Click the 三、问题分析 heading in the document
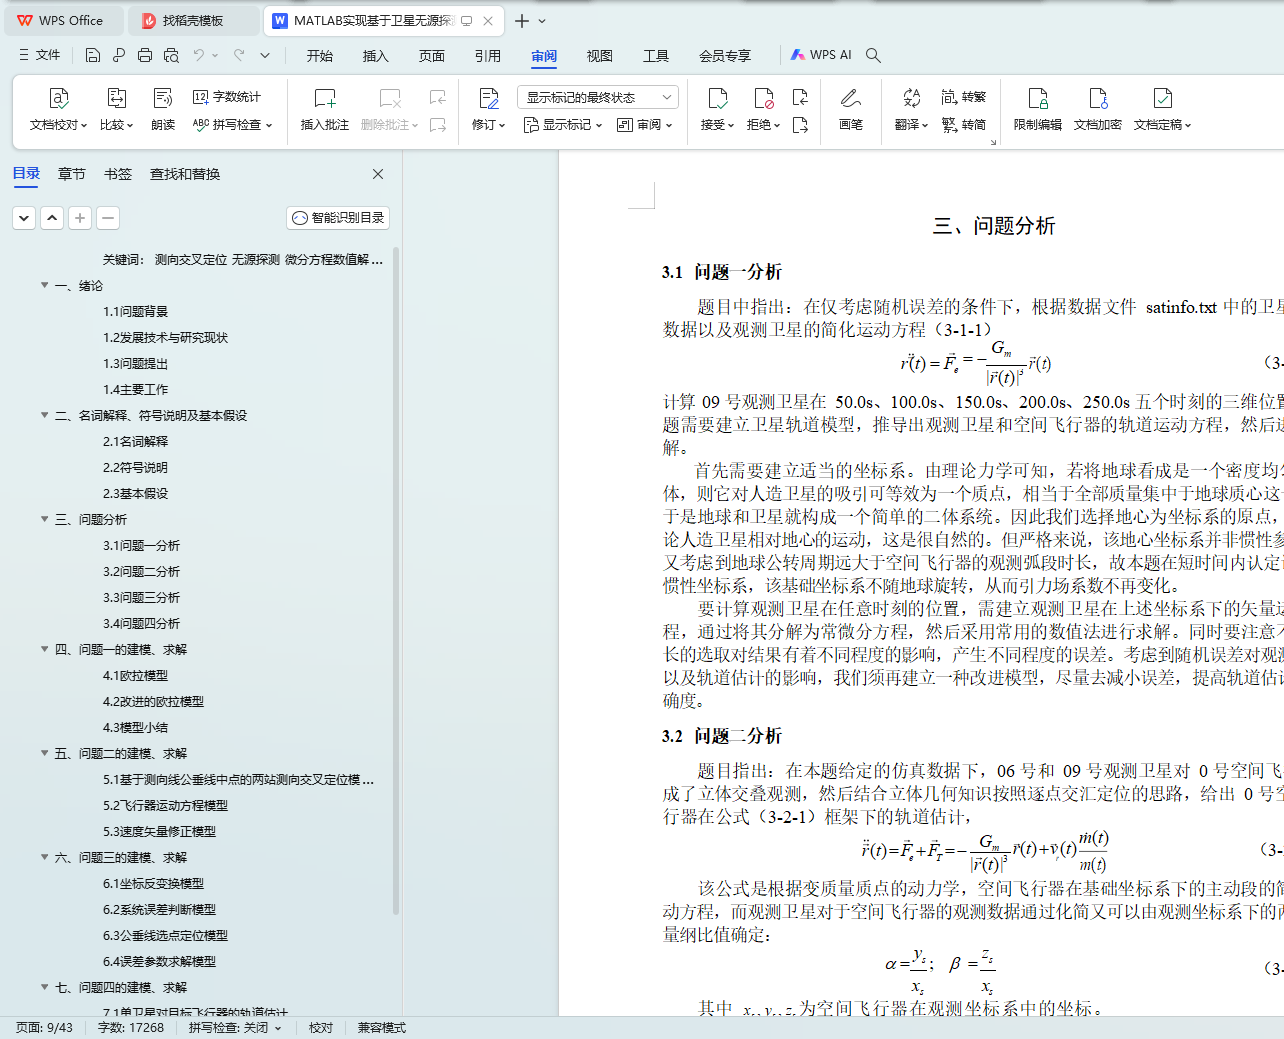 [x=994, y=226]
